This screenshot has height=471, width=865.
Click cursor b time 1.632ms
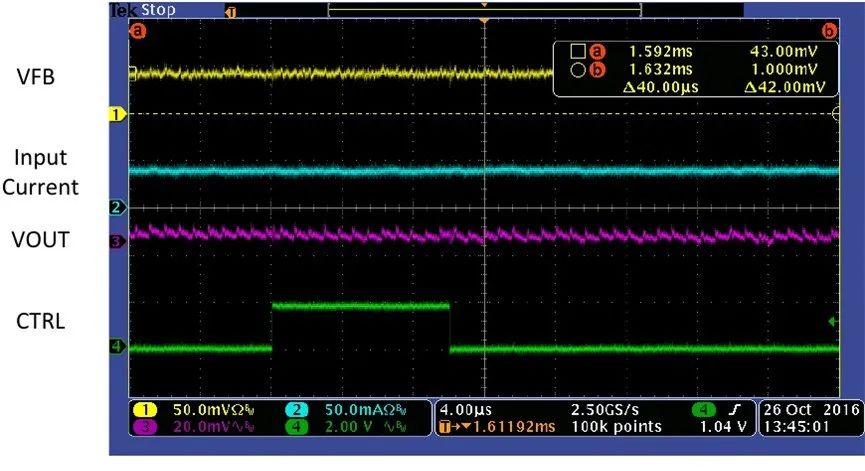pos(660,69)
